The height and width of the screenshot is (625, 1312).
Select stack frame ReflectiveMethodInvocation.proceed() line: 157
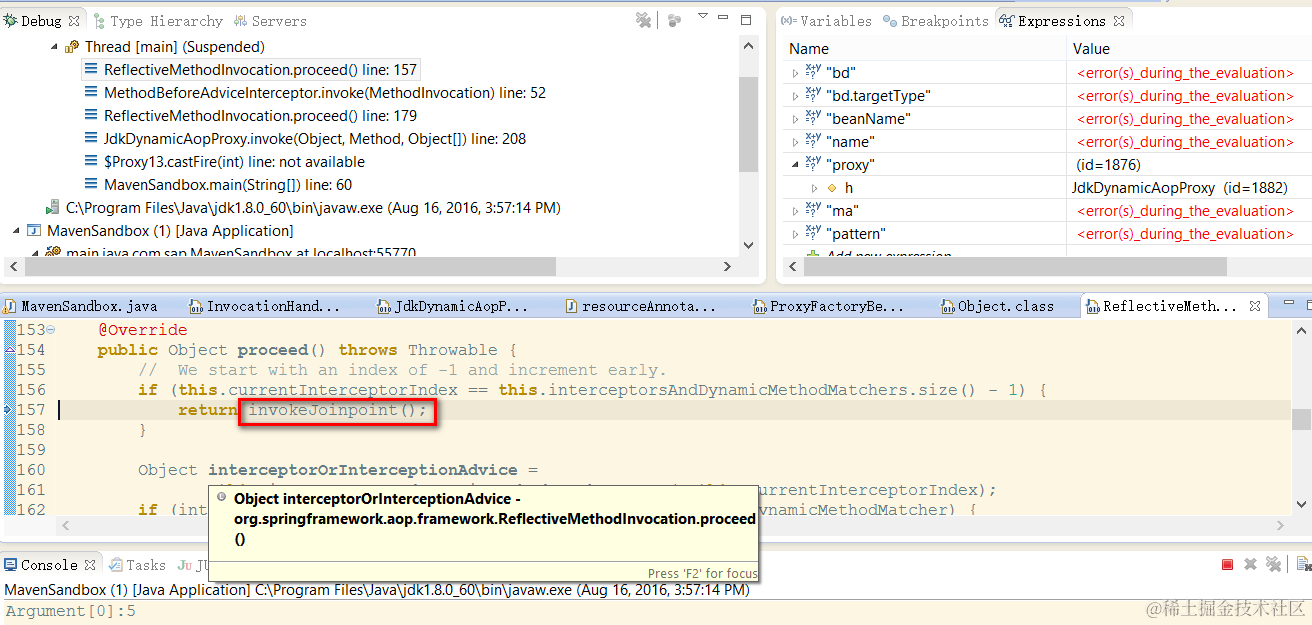tap(251, 70)
